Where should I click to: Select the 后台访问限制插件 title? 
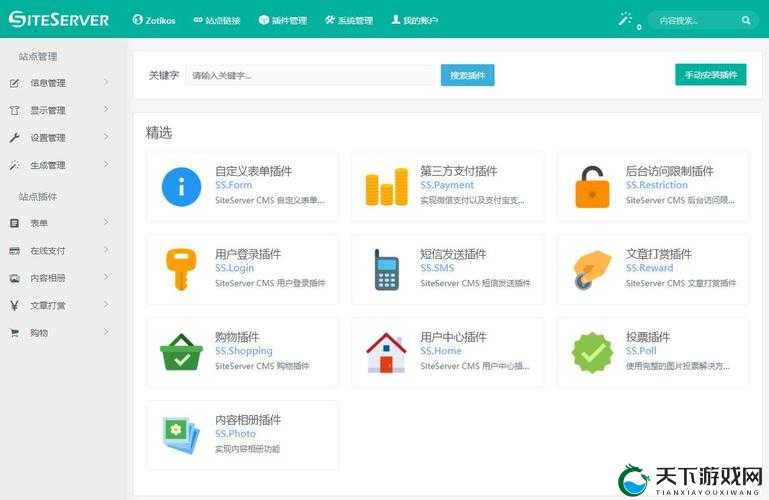[669, 171]
